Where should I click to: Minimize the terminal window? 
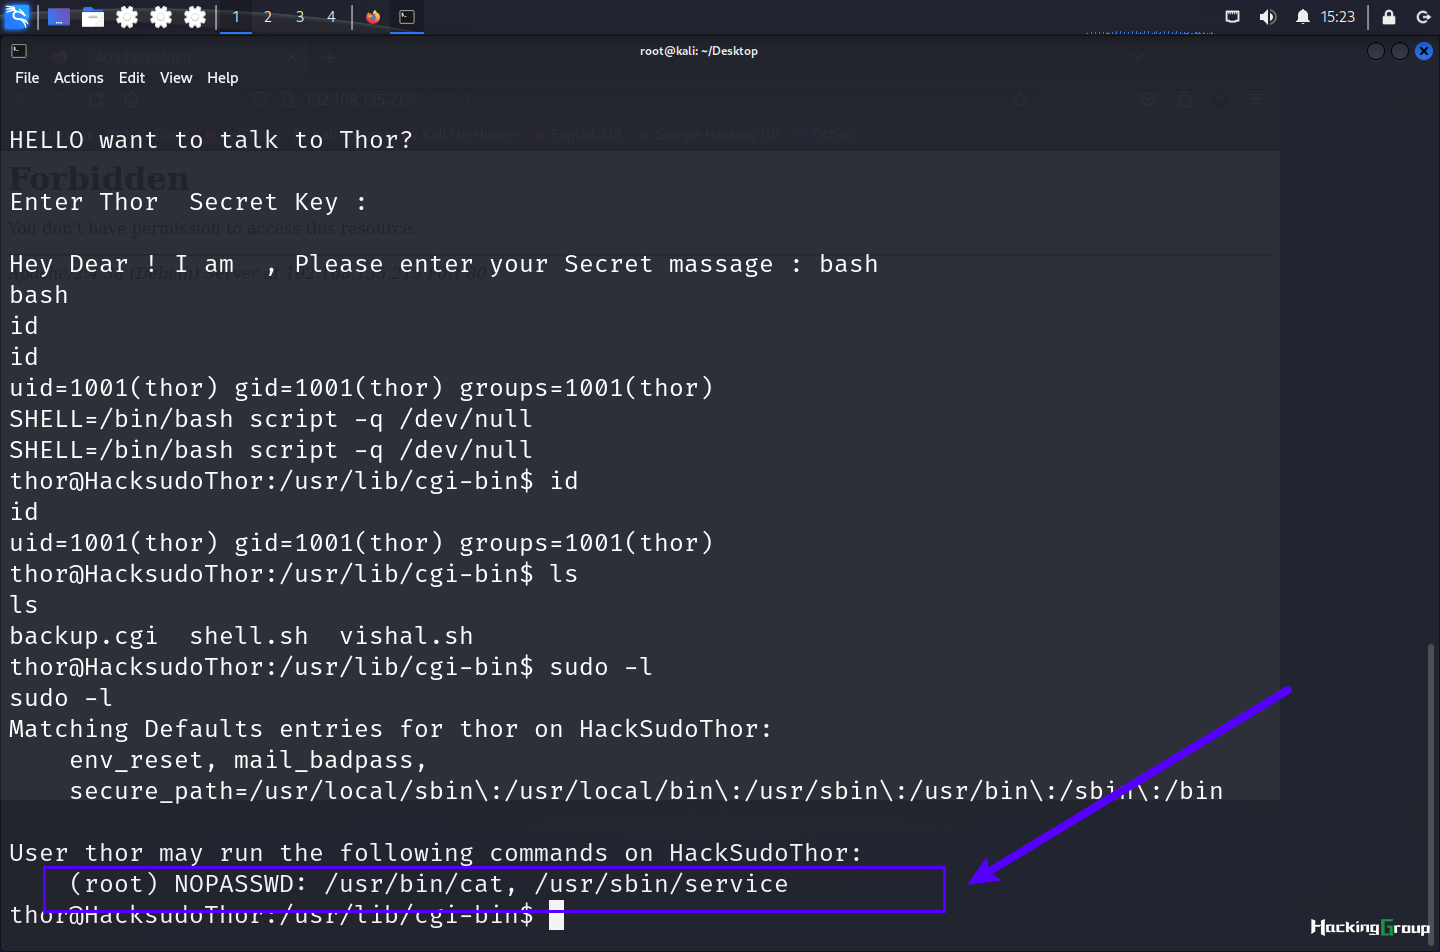pos(1376,51)
